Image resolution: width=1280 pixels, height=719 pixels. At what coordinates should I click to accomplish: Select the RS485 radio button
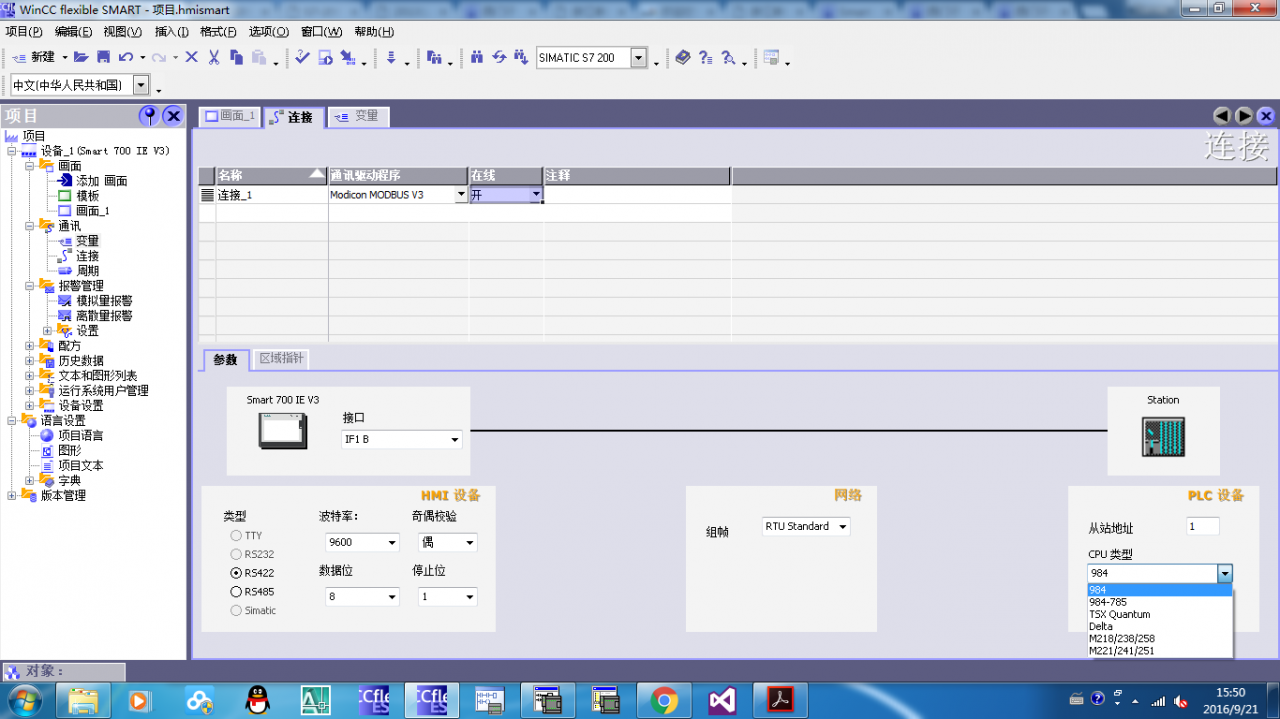(x=236, y=592)
